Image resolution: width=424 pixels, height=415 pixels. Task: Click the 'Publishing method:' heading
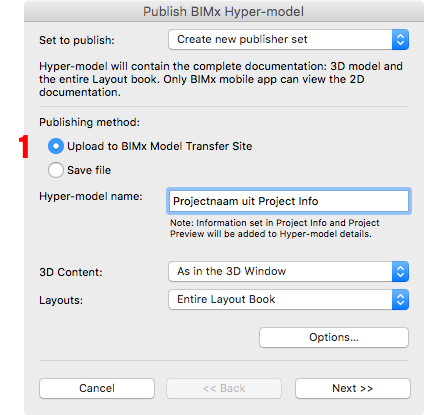(x=89, y=122)
